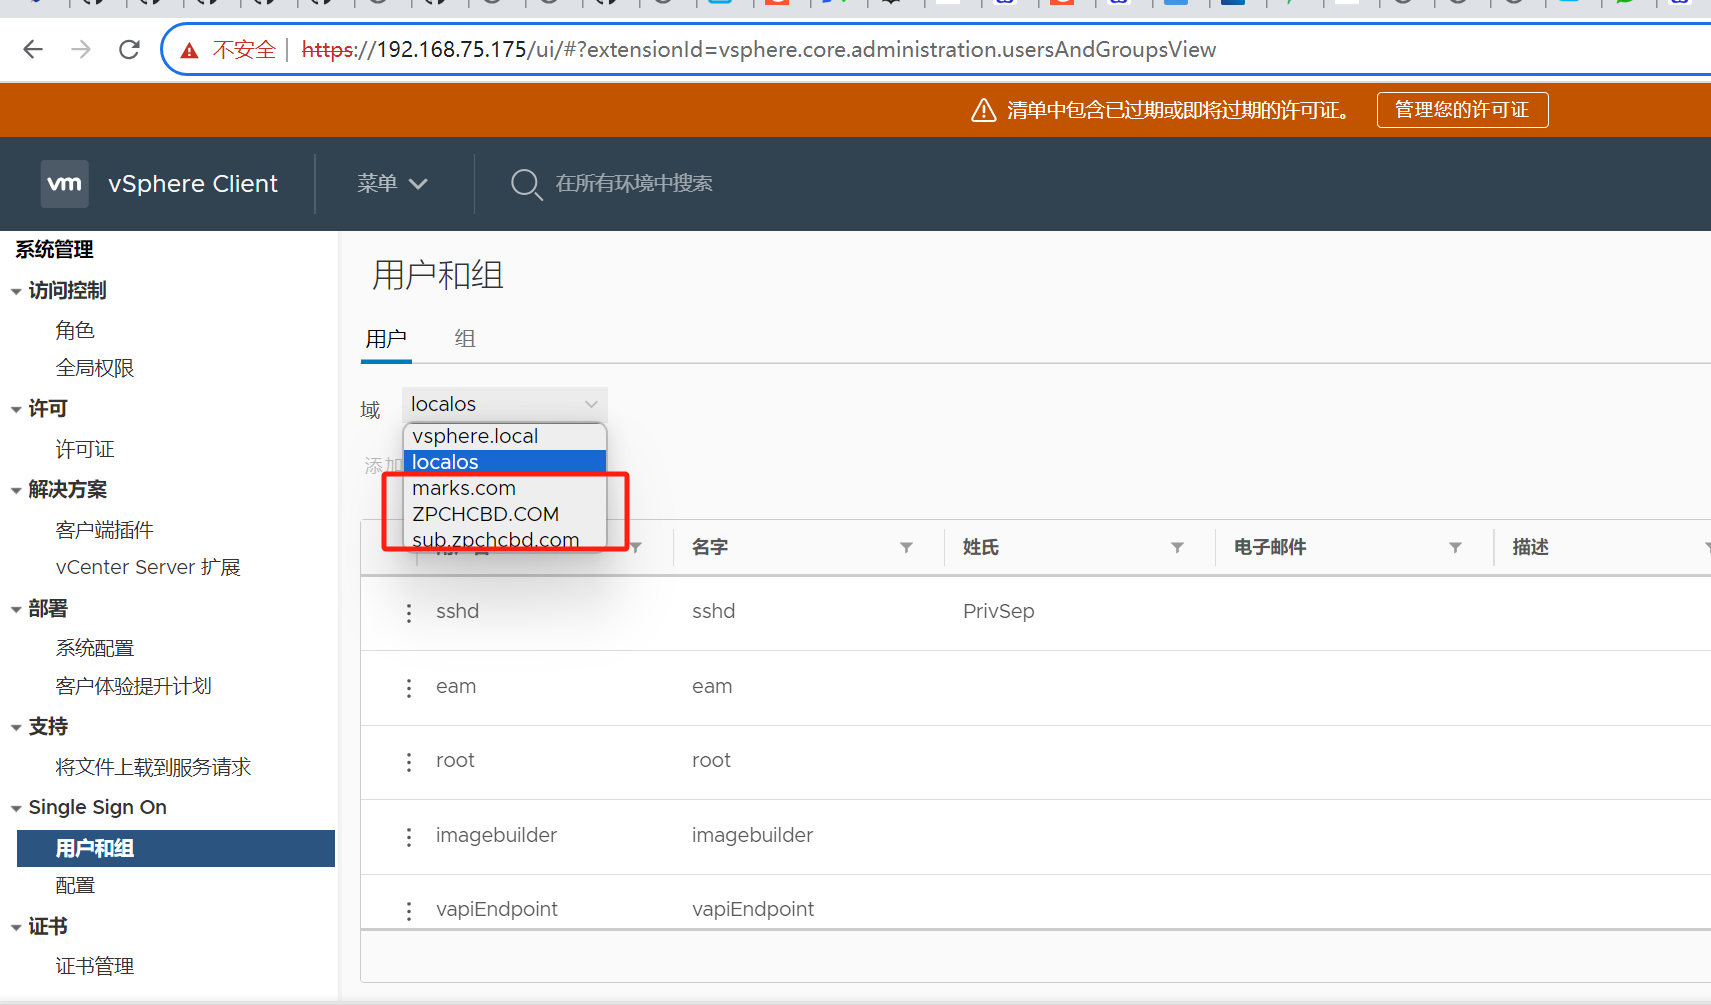Open 系统配置 in sidebar

[95, 648]
